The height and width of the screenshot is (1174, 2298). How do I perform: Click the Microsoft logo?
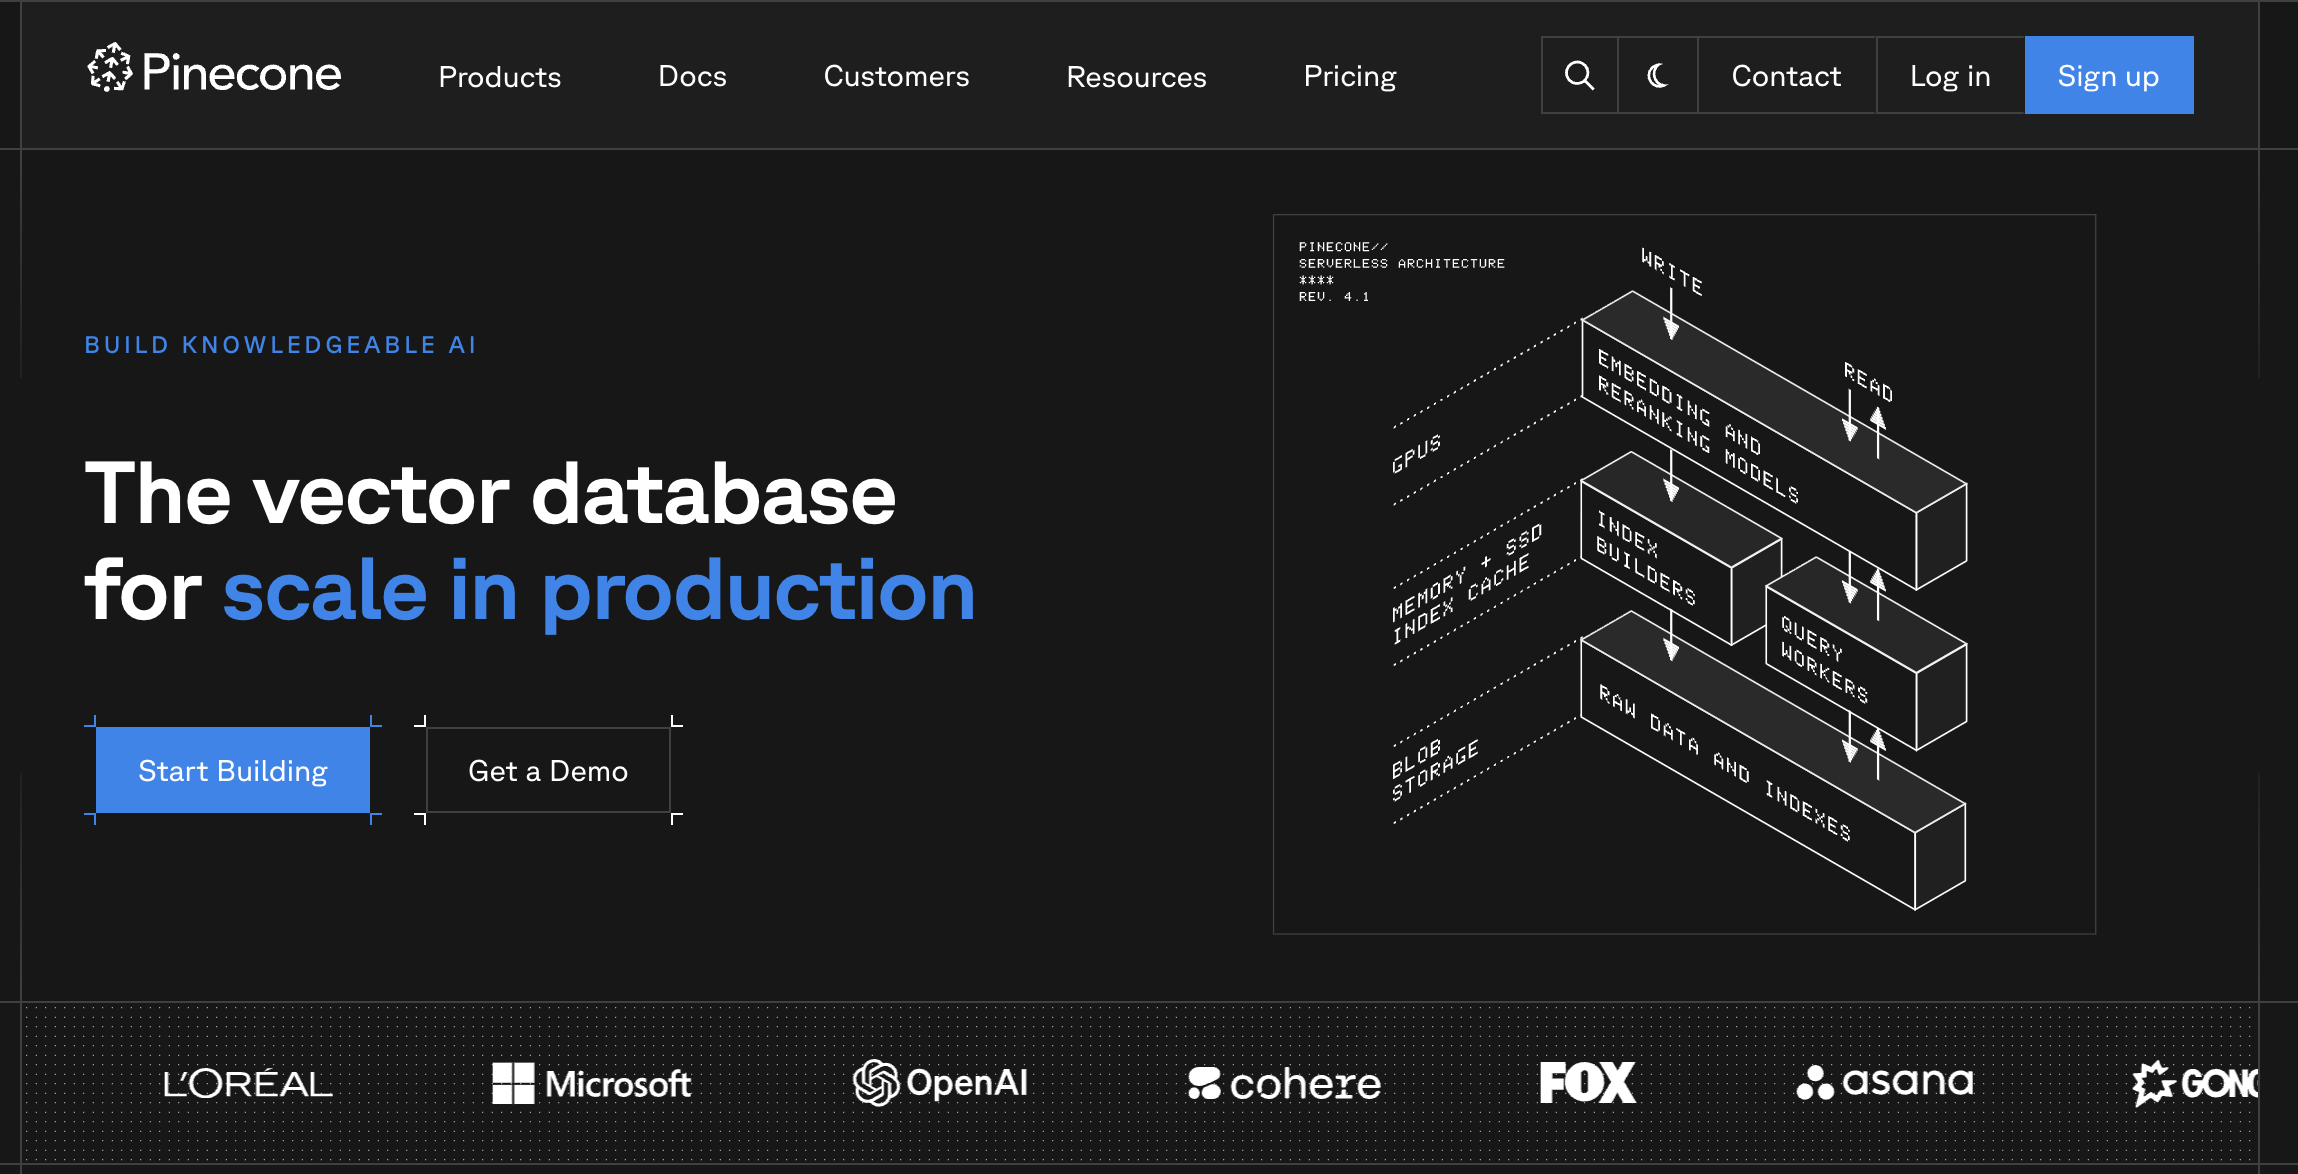tap(592, 1084)
